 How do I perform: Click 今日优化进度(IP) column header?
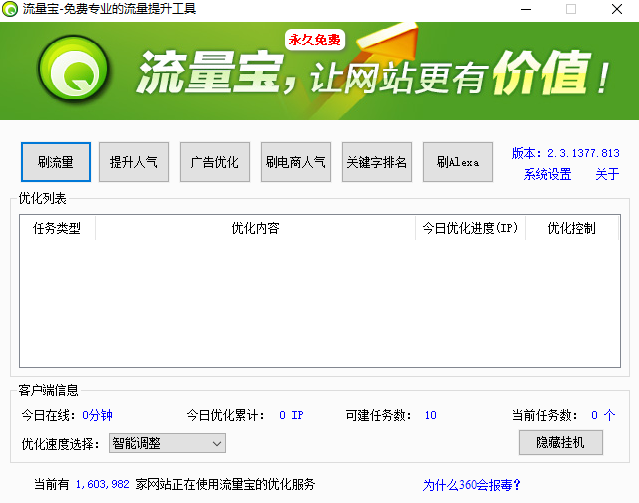pos(471,228)
